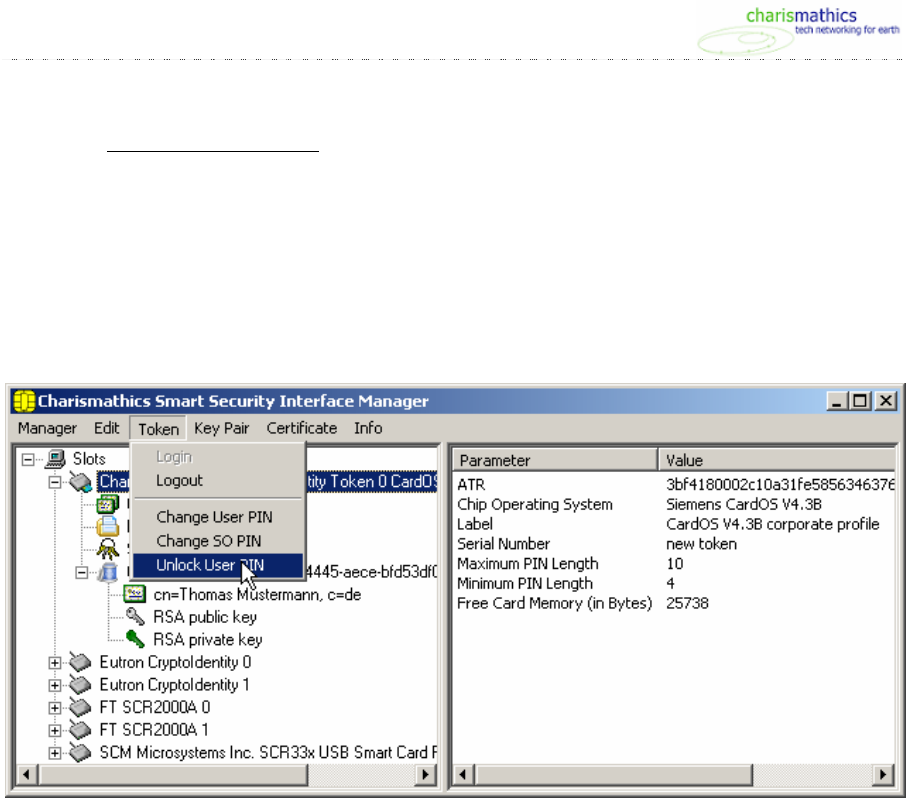The image size is (906, 798).
Task: Click the parameter pane's right scroll arrow
Action: 883,774
